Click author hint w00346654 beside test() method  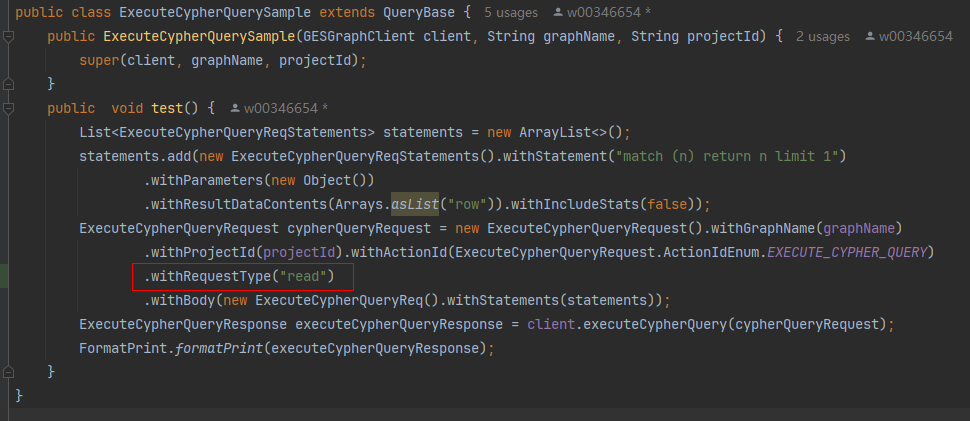click(279, 109)
